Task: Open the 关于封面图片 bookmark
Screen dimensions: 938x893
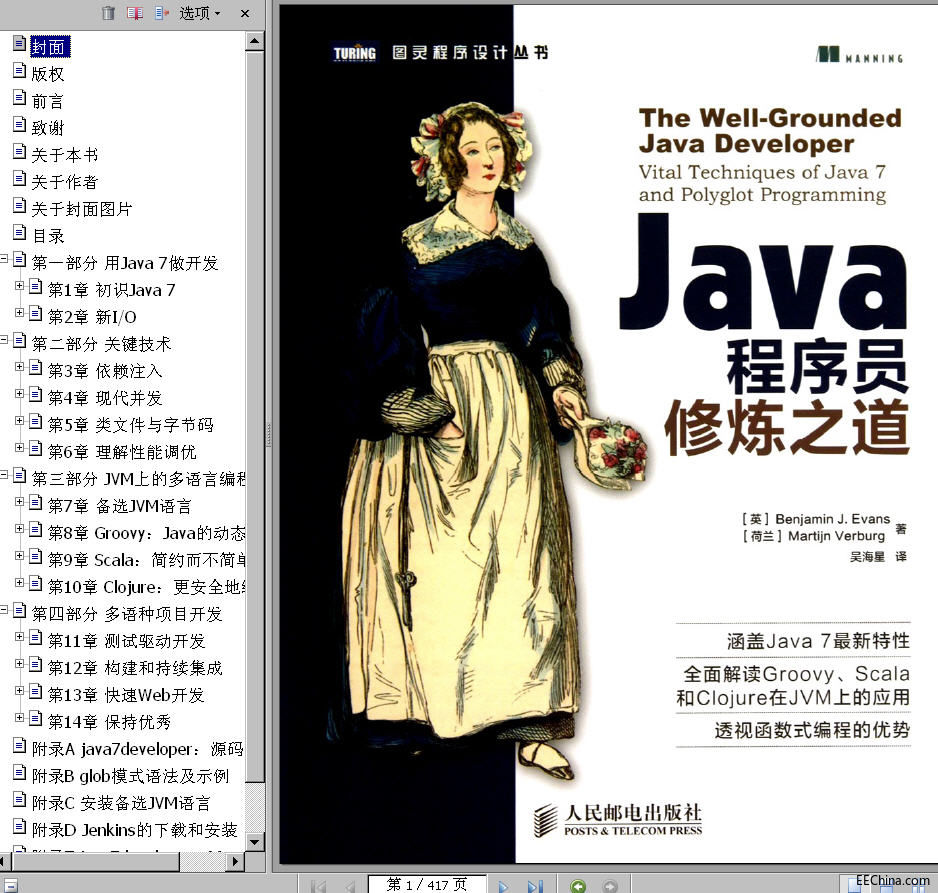Action: coord(81,209)
